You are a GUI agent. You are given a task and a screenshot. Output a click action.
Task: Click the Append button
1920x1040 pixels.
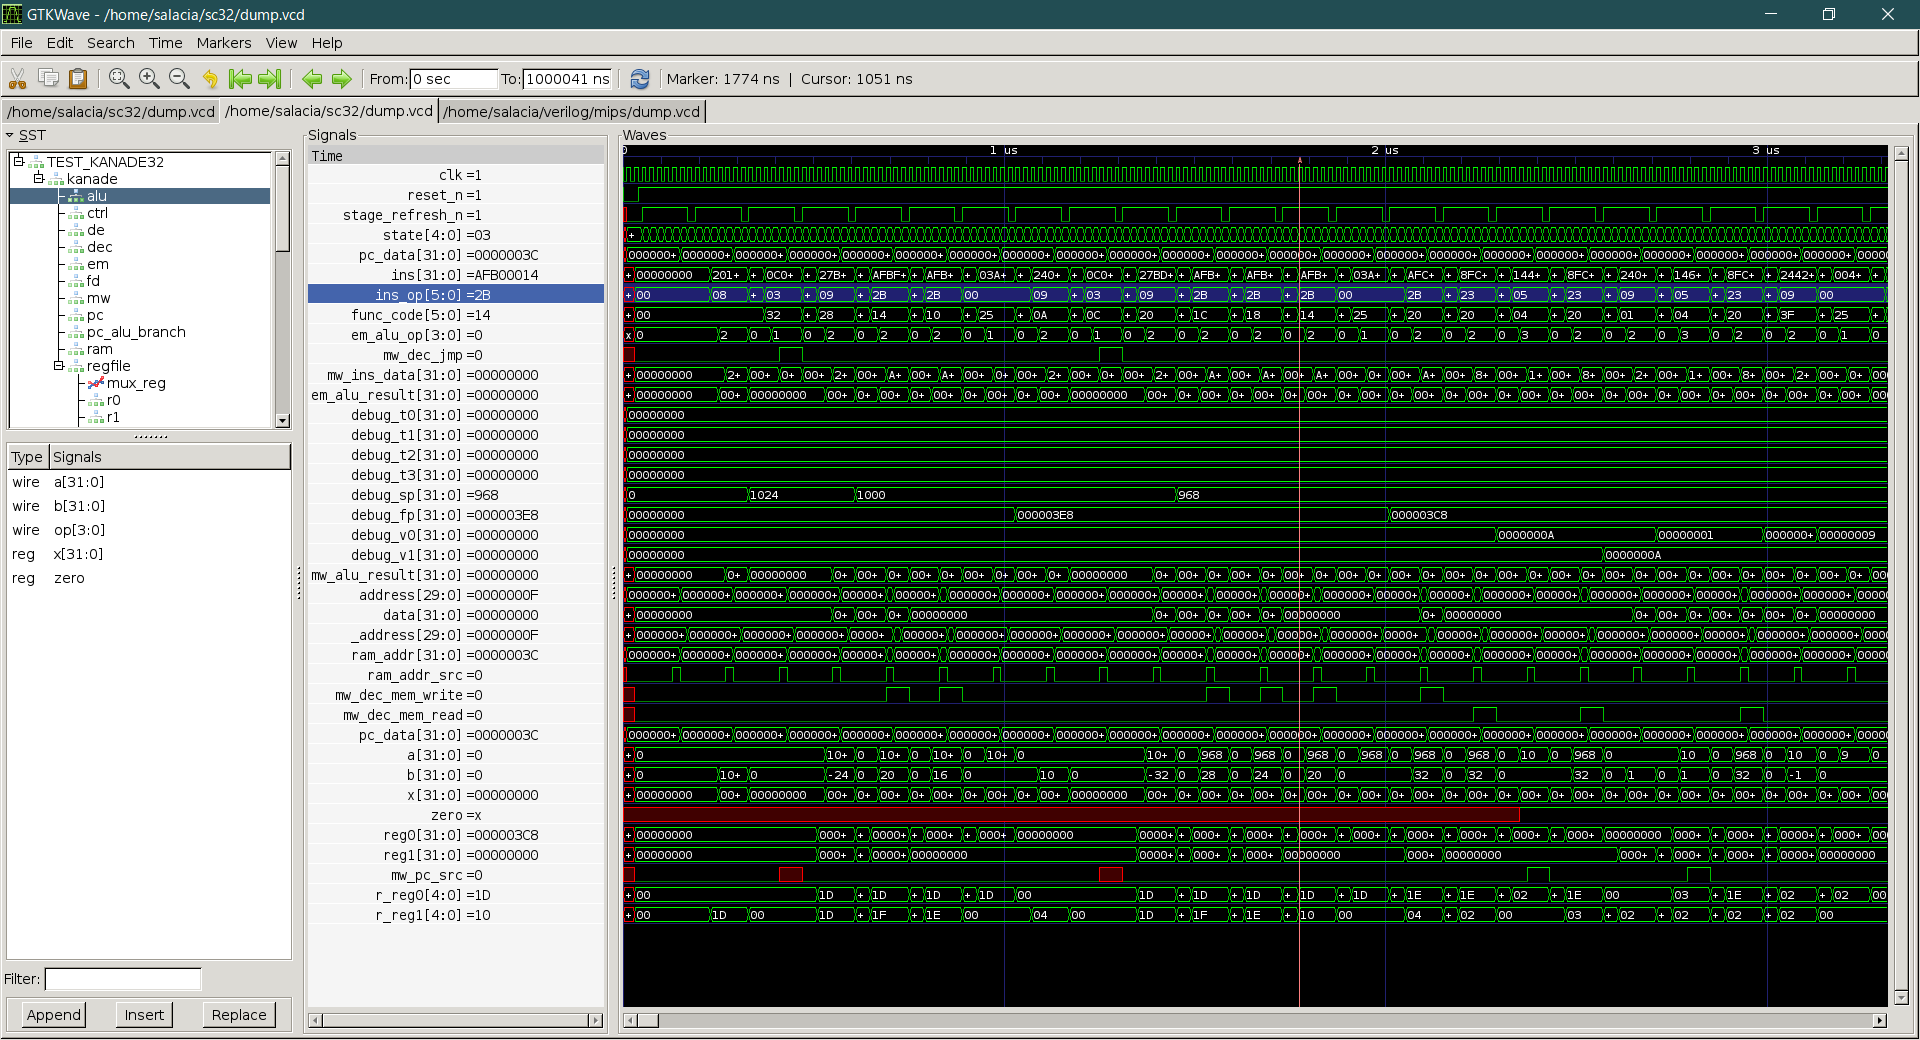click(54, 1015)
